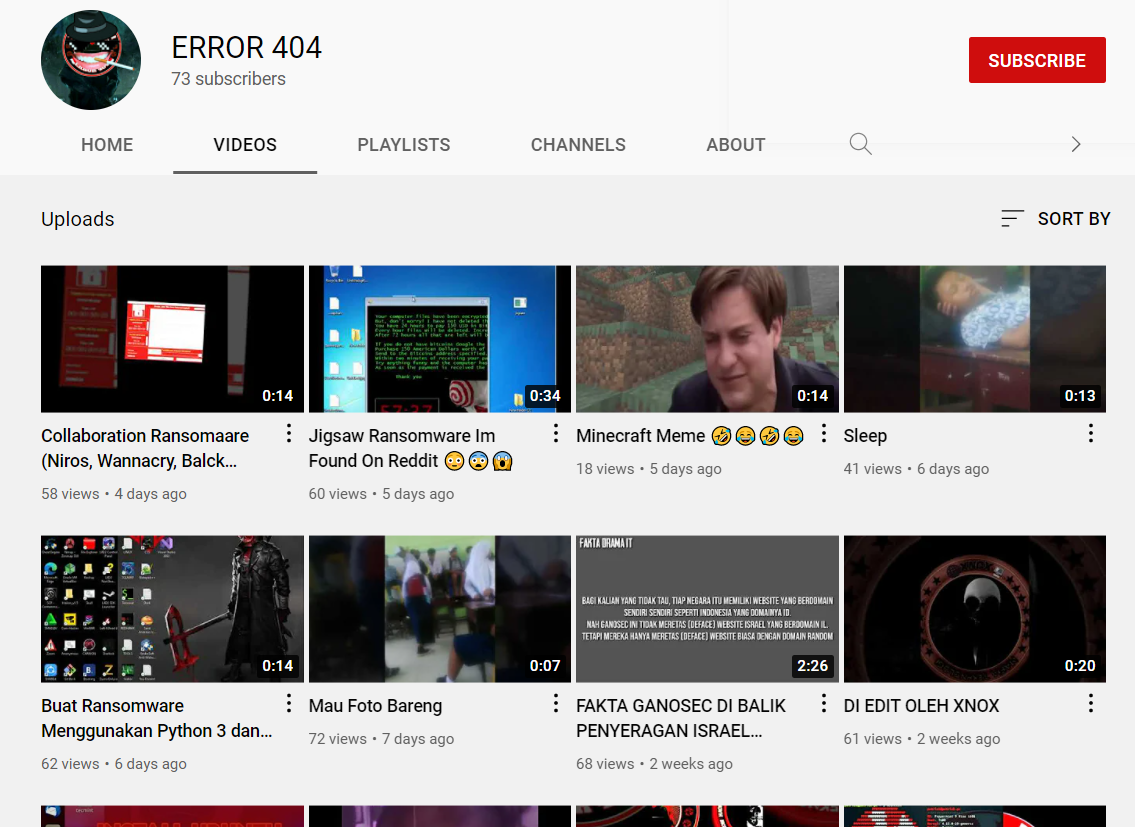Open the channel search magnifier icon

[x=860, y=144]
